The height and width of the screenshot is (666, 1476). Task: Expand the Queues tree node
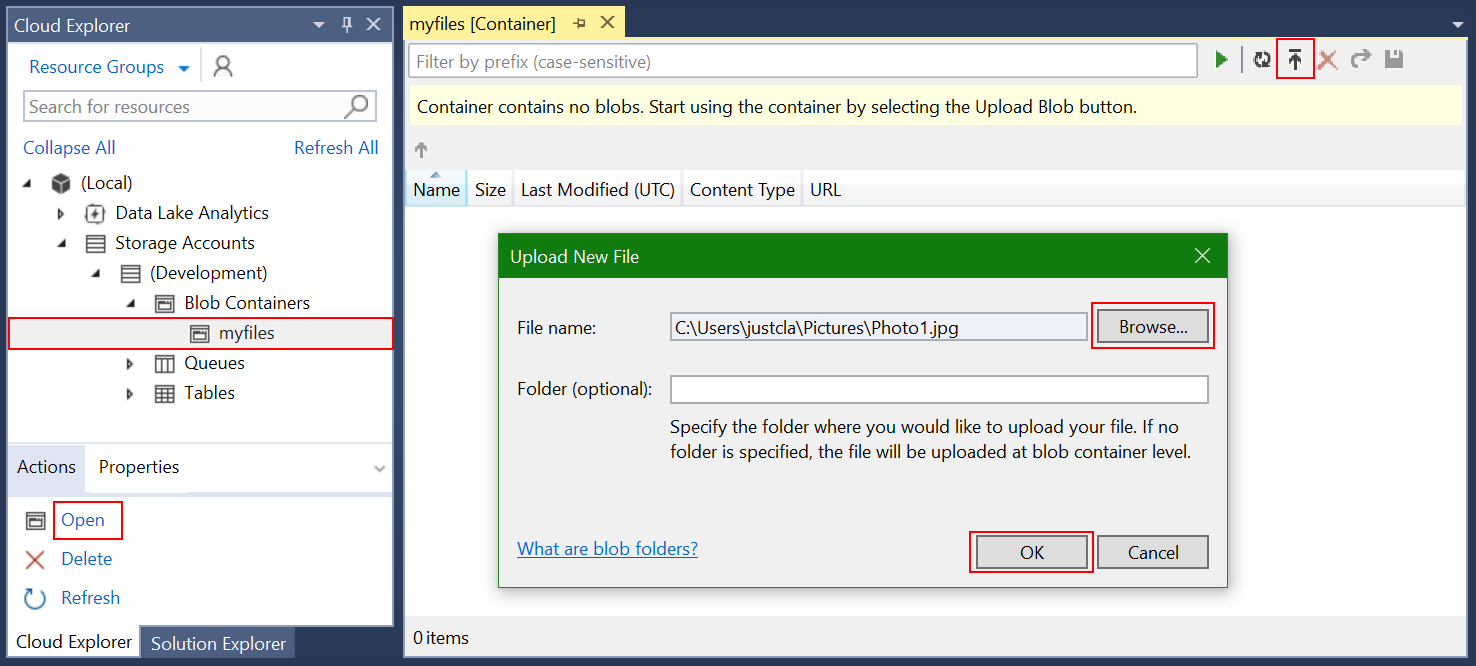click(129, 363)
